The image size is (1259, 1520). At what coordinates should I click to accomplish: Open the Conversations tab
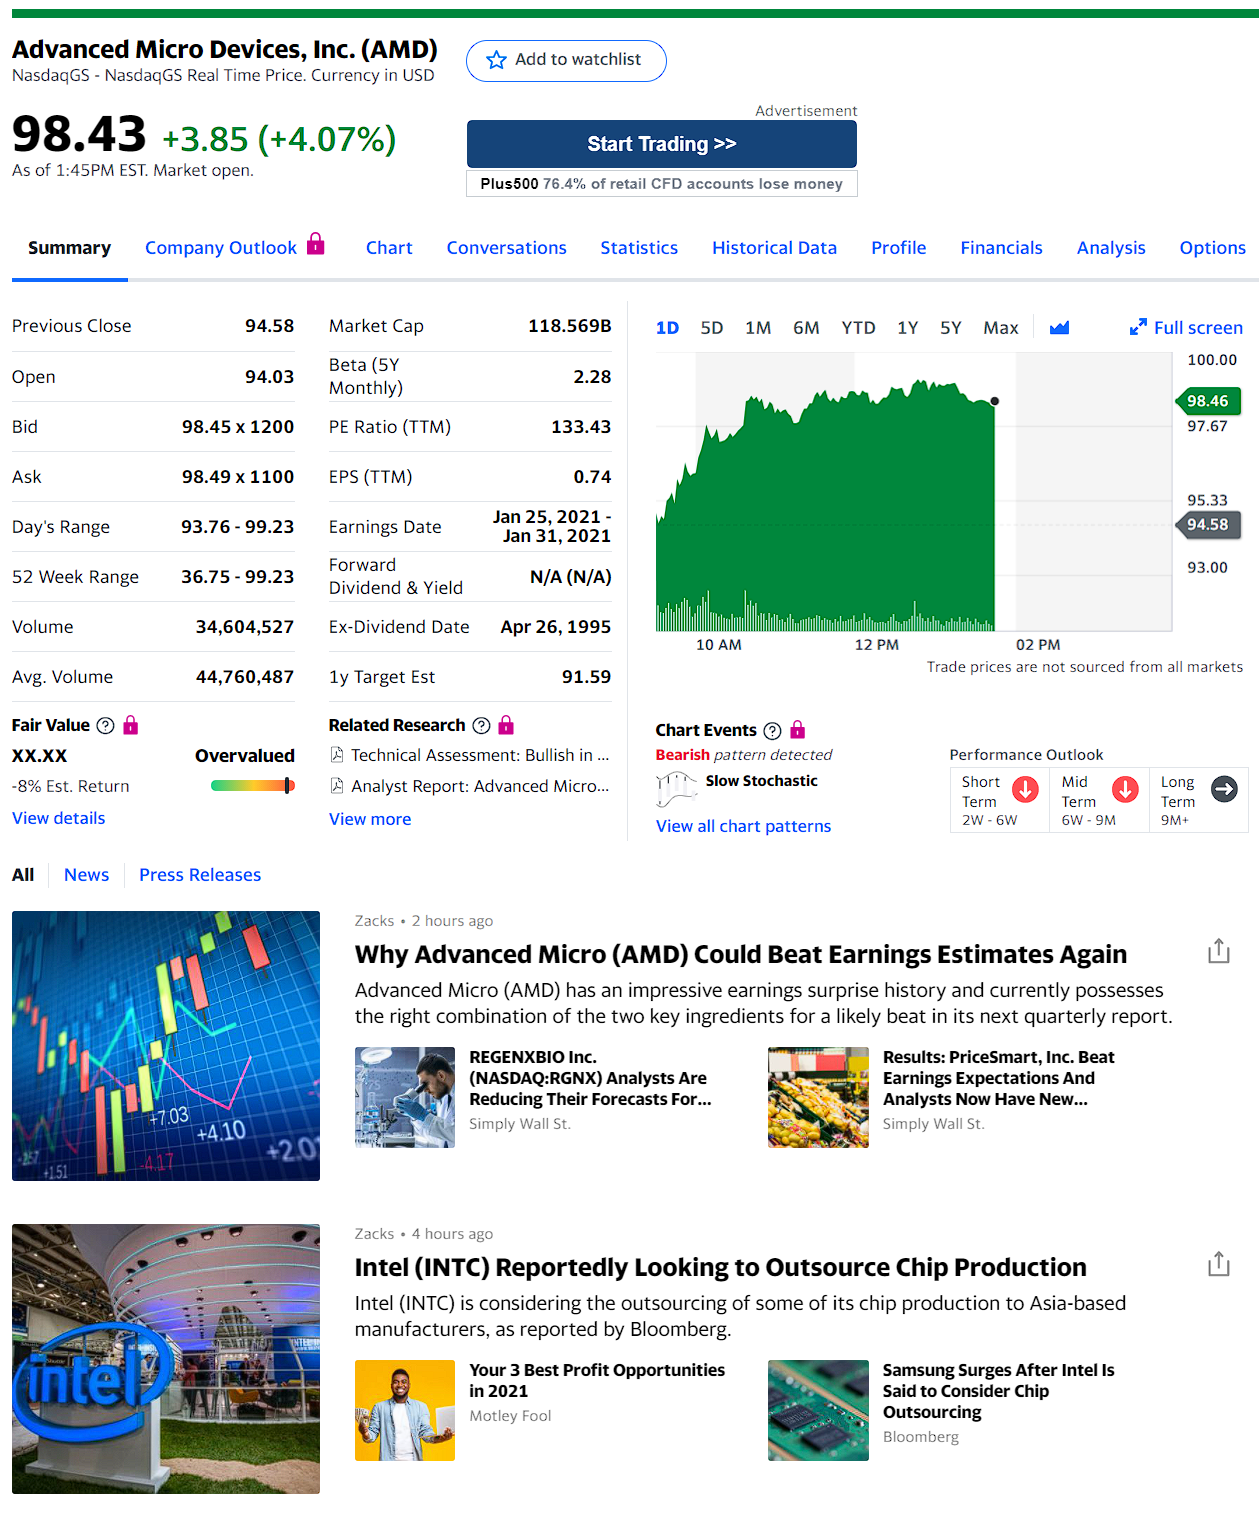506,248
